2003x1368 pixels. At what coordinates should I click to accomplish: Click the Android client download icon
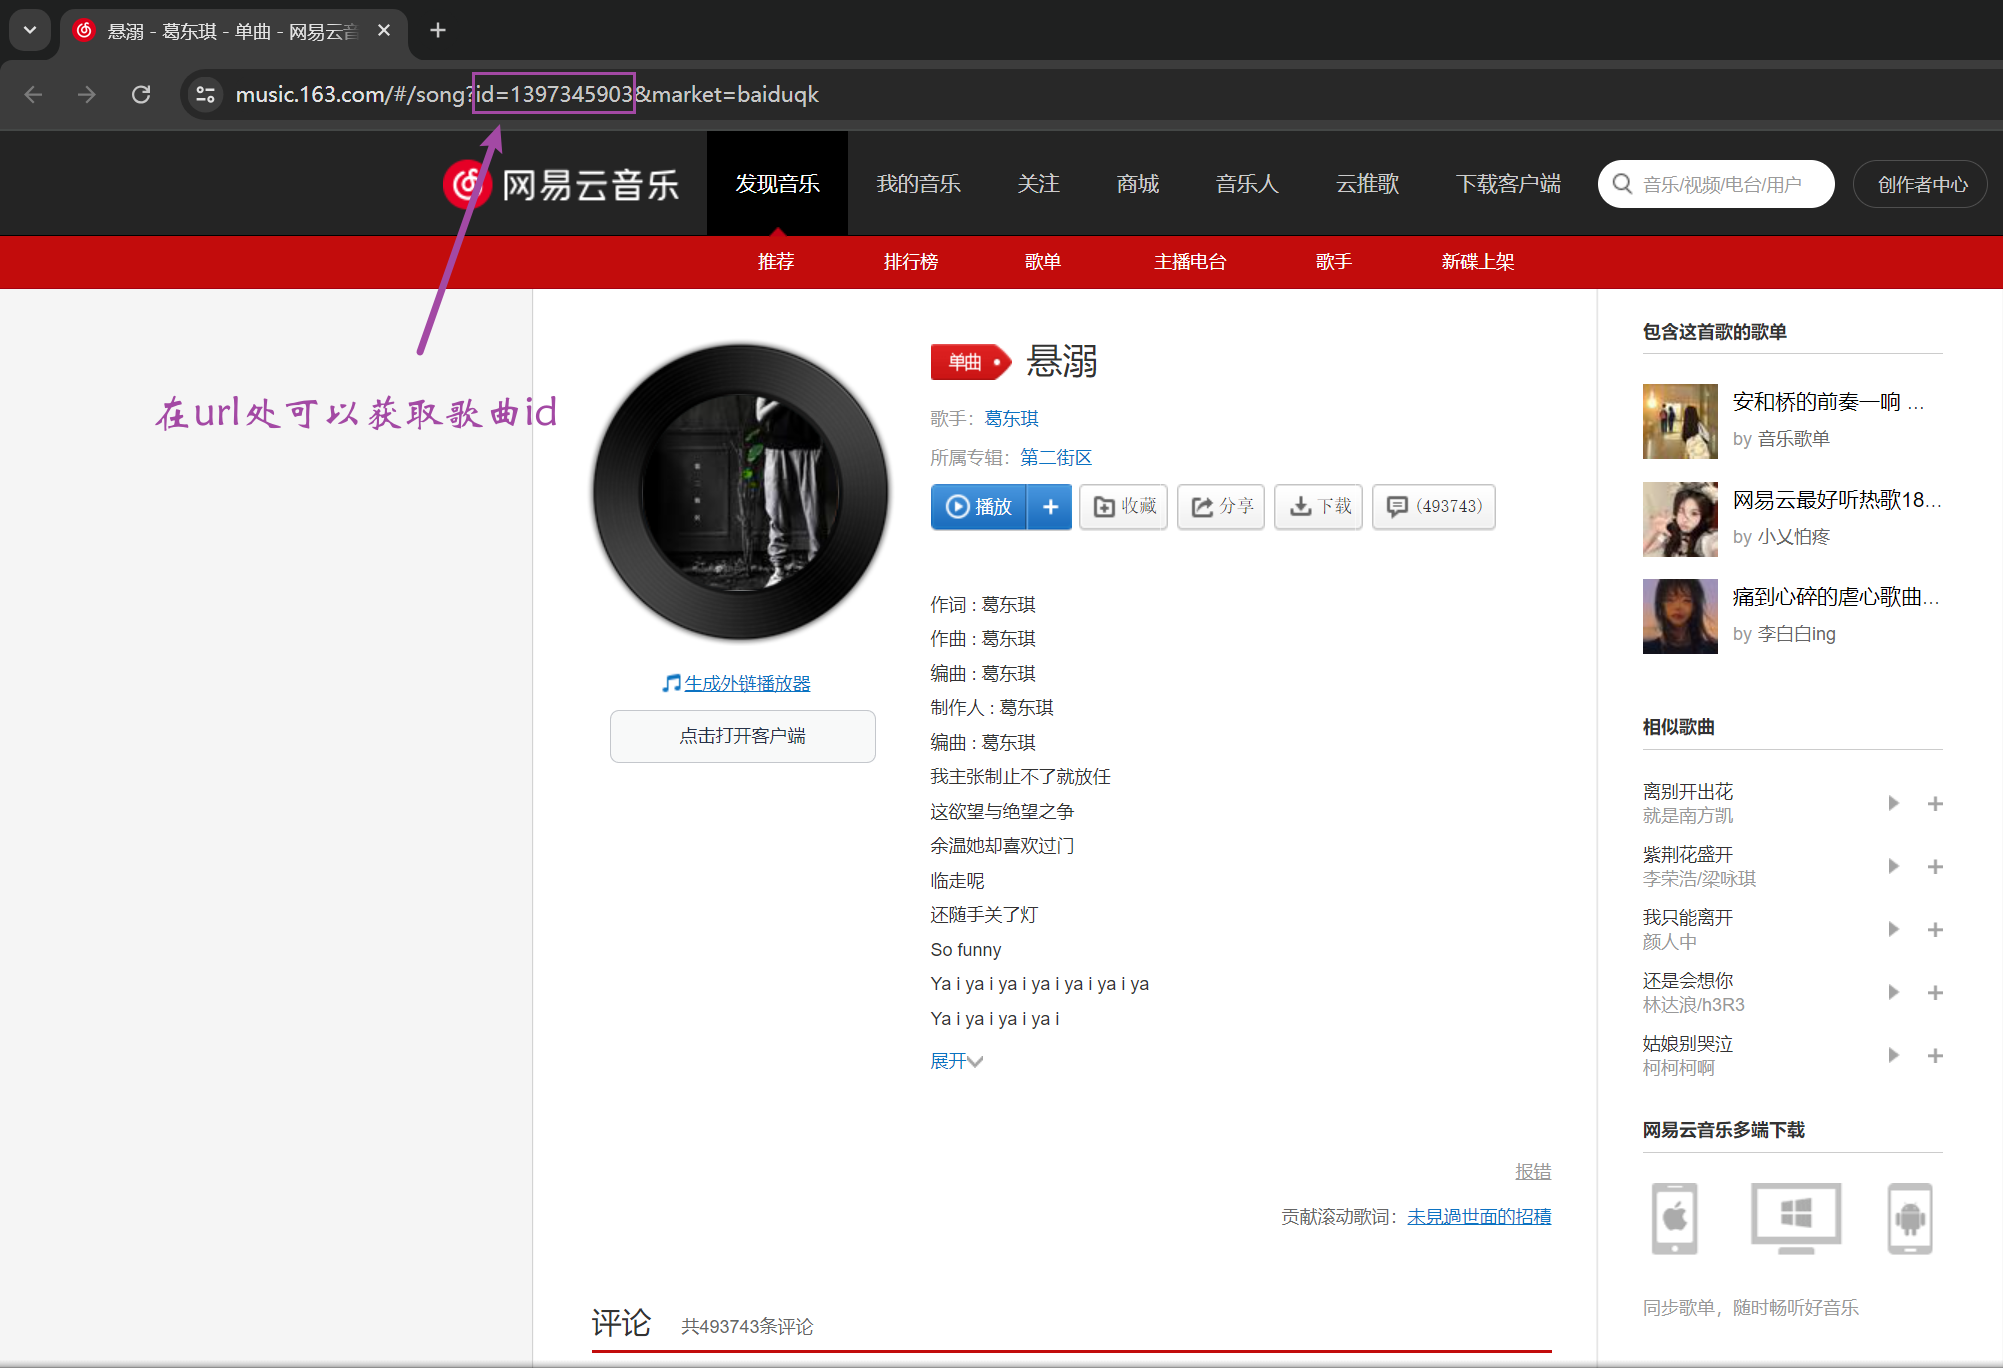tap(1910, 1218)
